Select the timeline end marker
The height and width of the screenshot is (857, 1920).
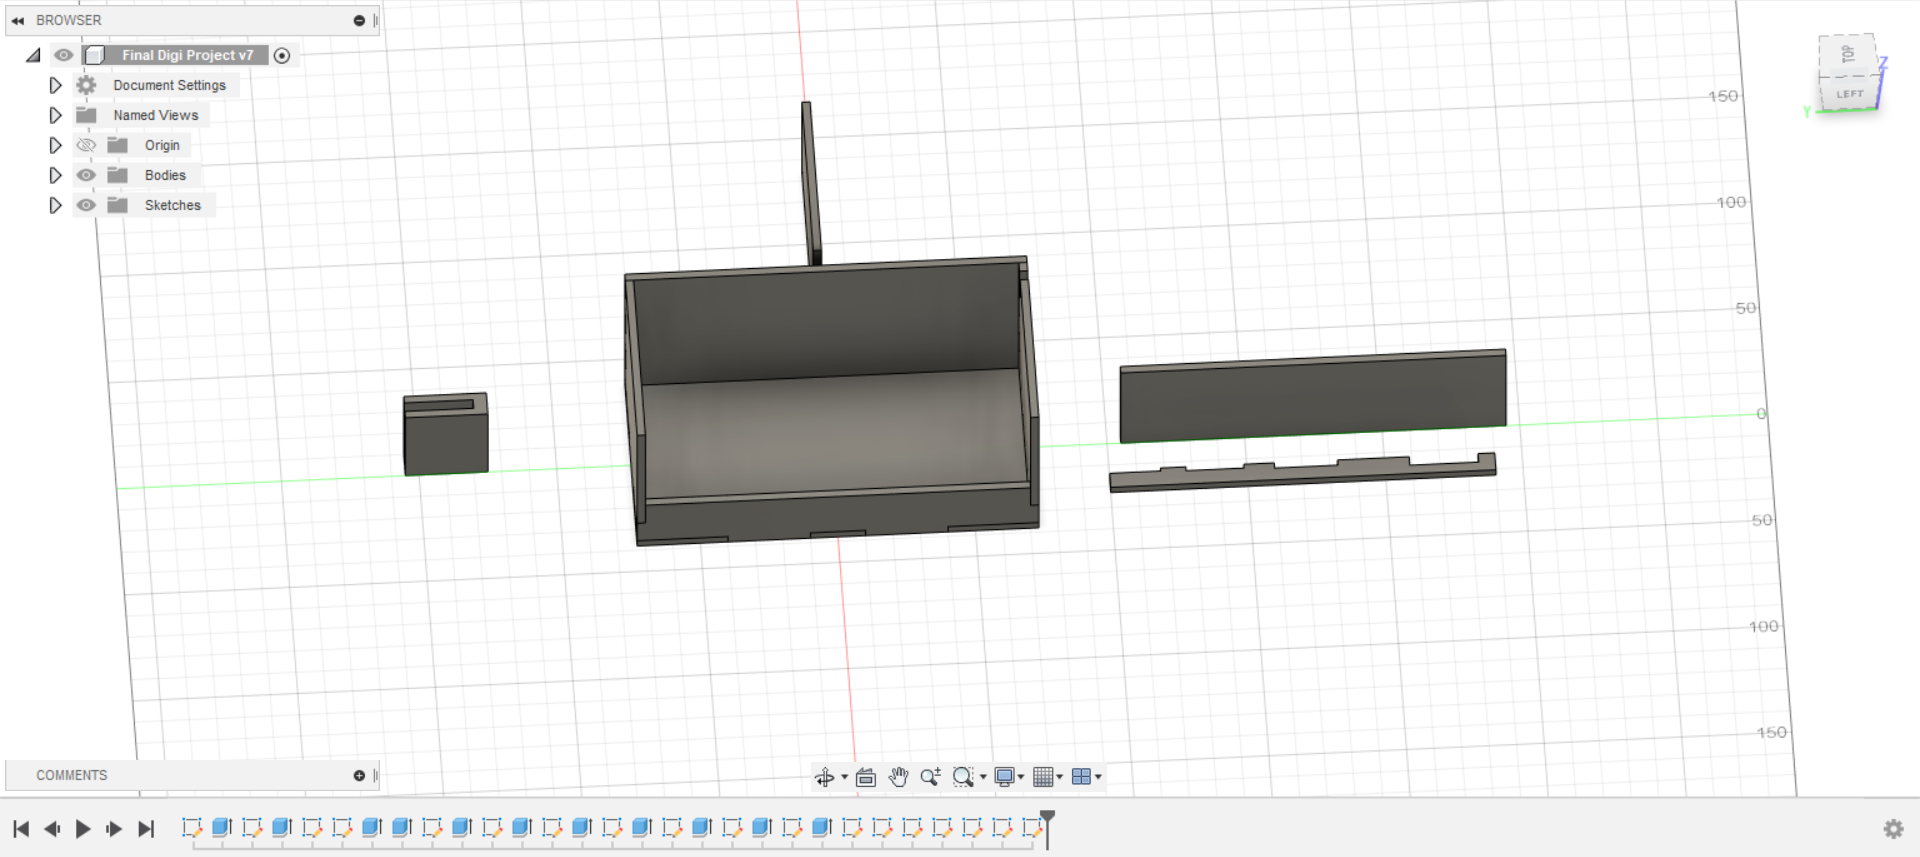coord(1047,829)
